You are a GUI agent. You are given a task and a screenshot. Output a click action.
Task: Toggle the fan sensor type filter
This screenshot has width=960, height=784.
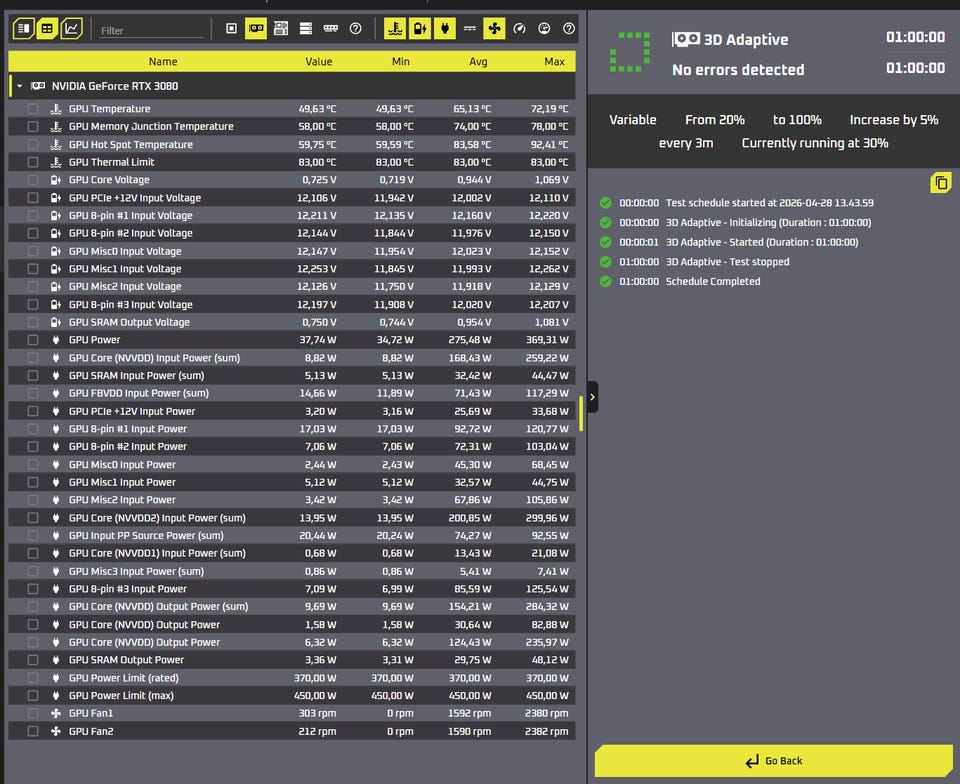[495, 28]
